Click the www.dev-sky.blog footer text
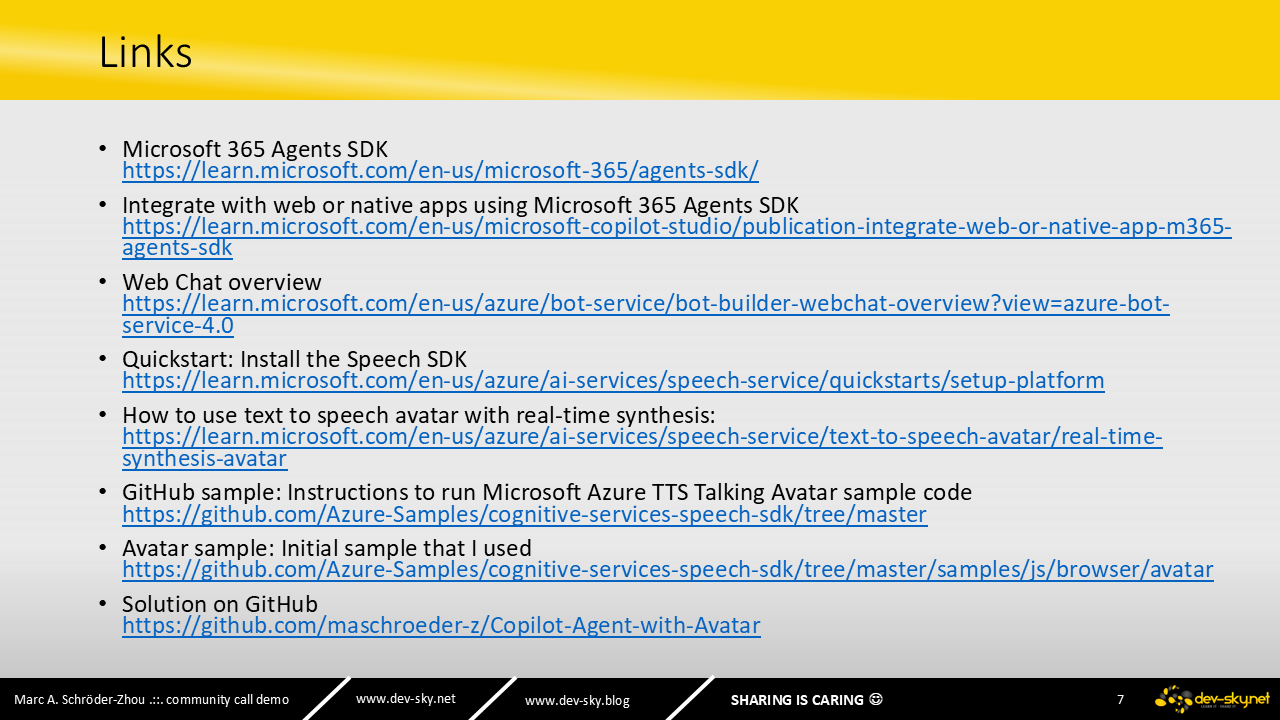This screenshot has height=720, width=1280. tap(577, 700)
